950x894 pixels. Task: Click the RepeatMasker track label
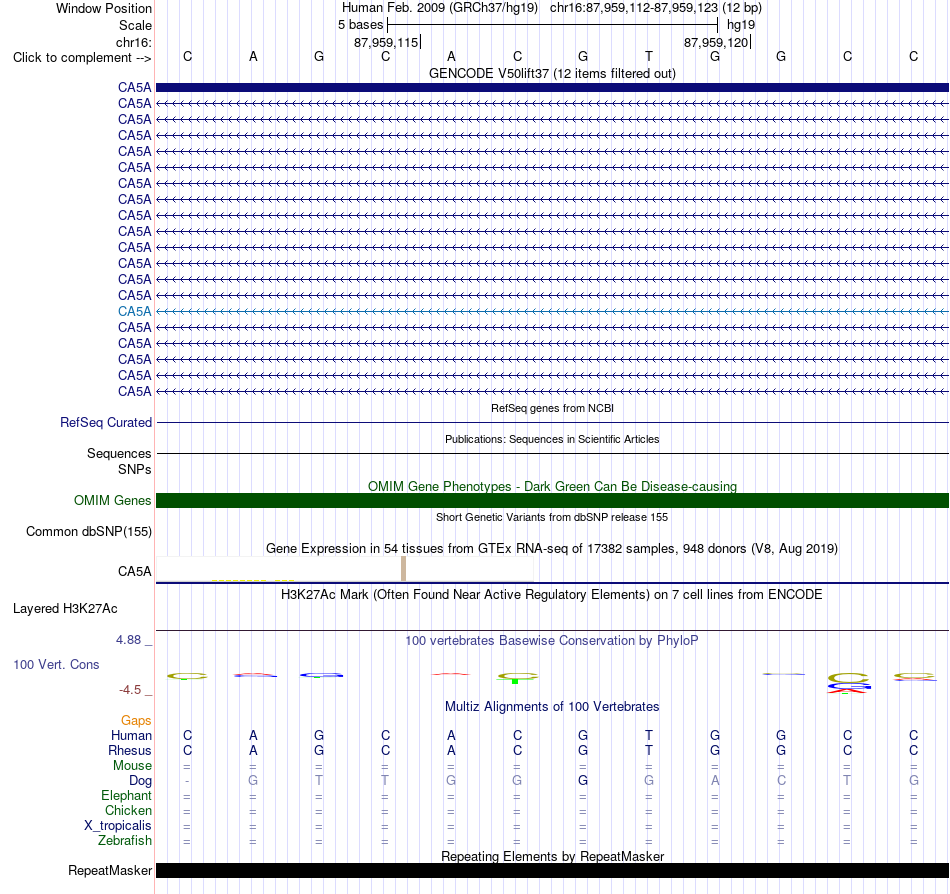(x=110, y=870)
